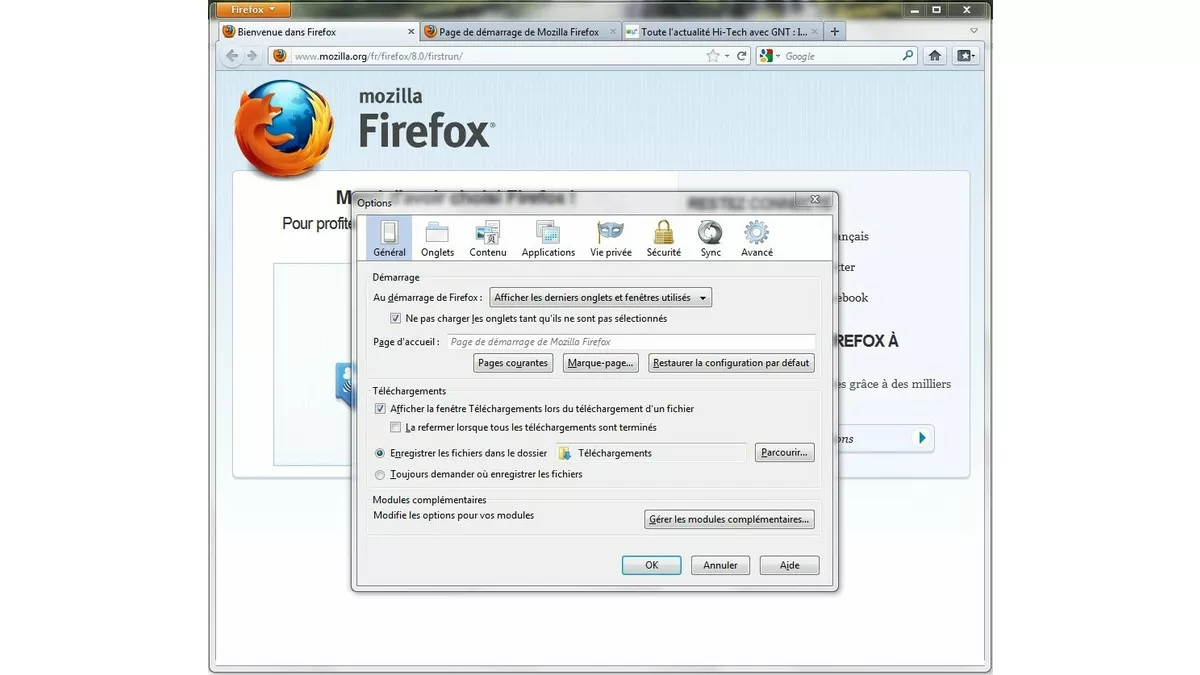Open the Sync settings panel
This screenshot has height=675, width=1200.
click(710, 237)
